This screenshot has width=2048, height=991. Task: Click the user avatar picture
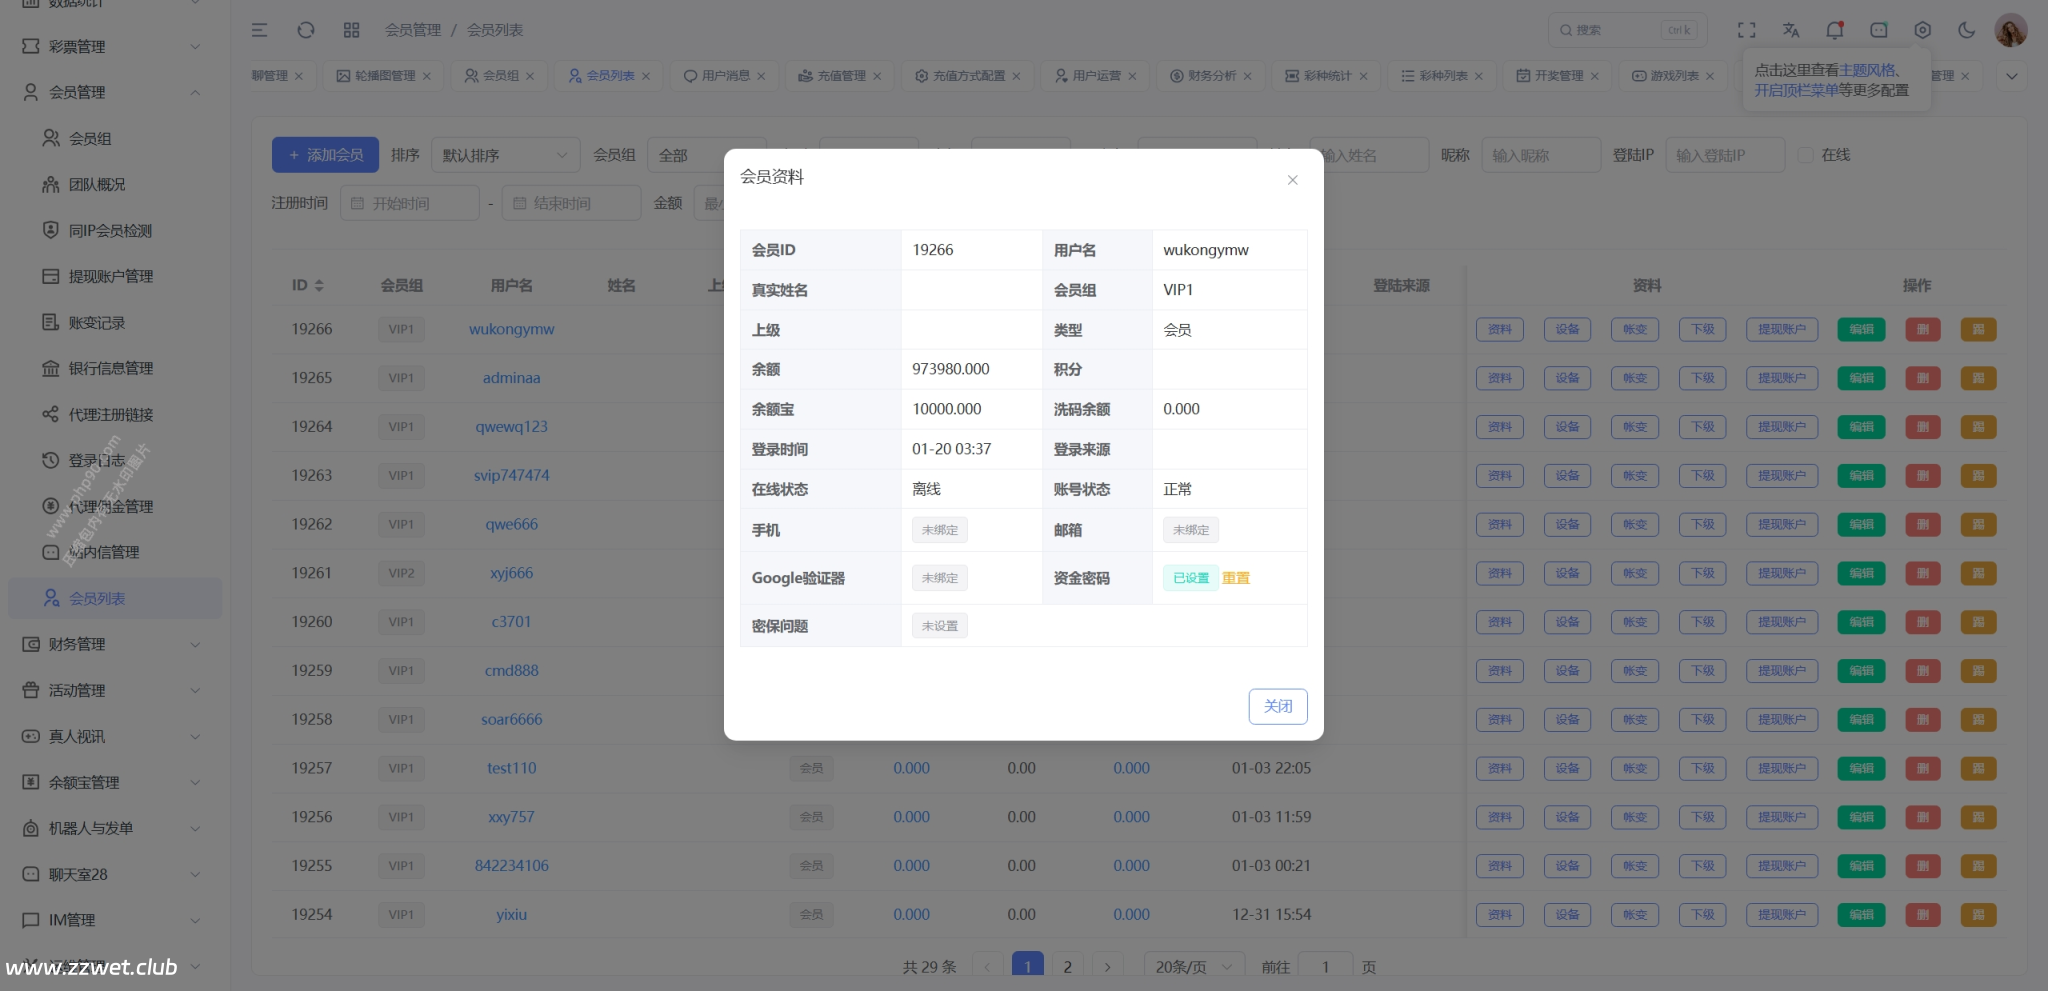[2010, 30]
